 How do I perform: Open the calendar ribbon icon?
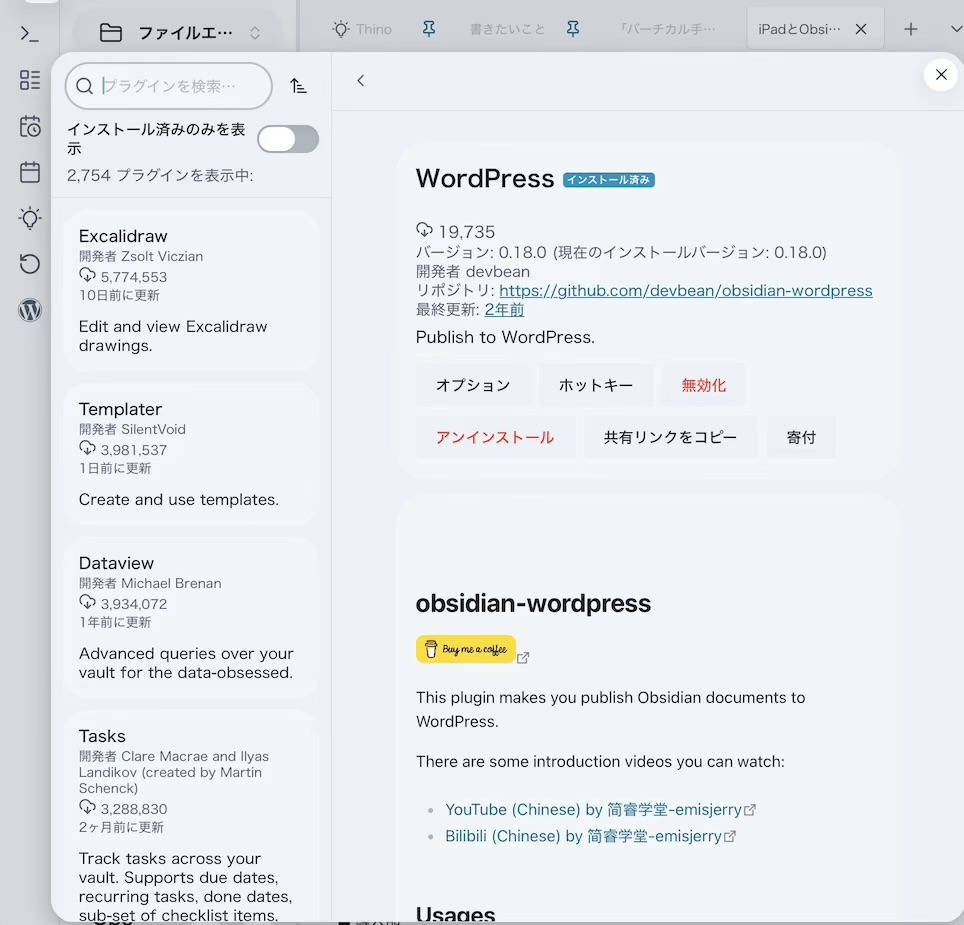tap(30, 172)
